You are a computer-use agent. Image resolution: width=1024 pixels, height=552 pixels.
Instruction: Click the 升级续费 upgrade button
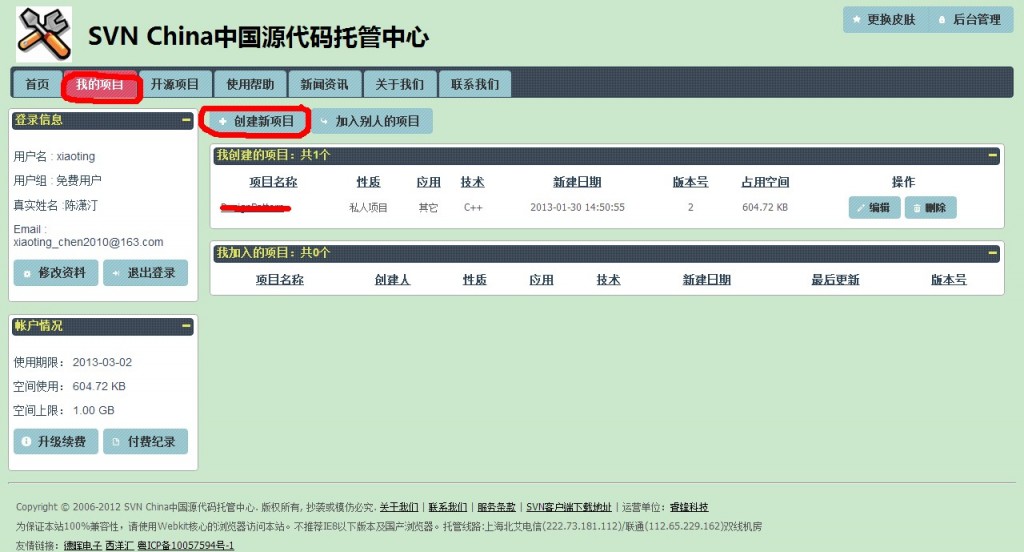(x=56, y=442)
